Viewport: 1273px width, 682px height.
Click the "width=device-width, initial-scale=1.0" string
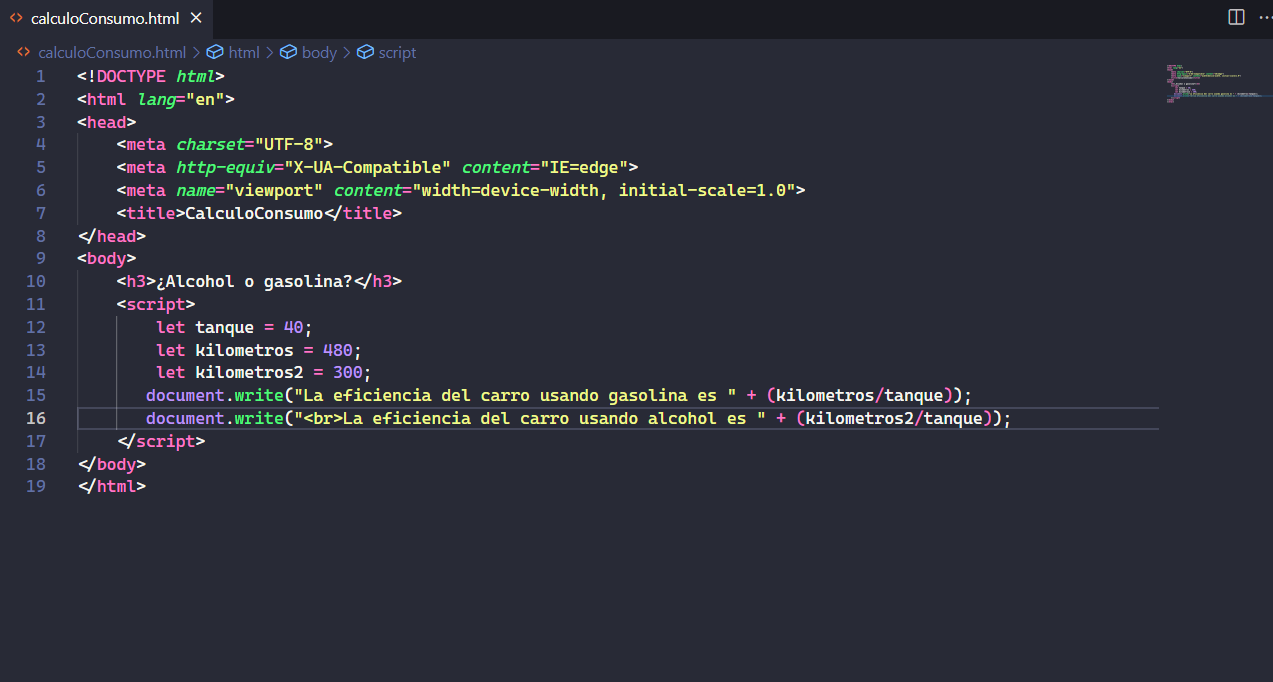603,190
